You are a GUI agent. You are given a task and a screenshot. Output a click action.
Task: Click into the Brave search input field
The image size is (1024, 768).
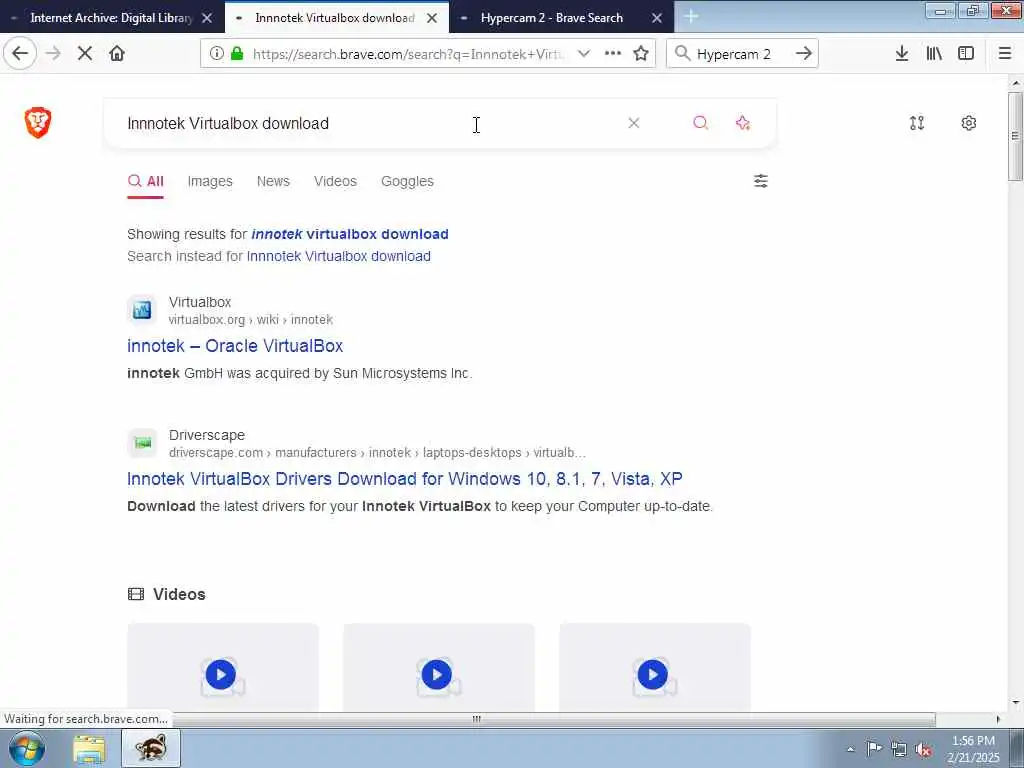pyautogui.click(x=366, y=123)
